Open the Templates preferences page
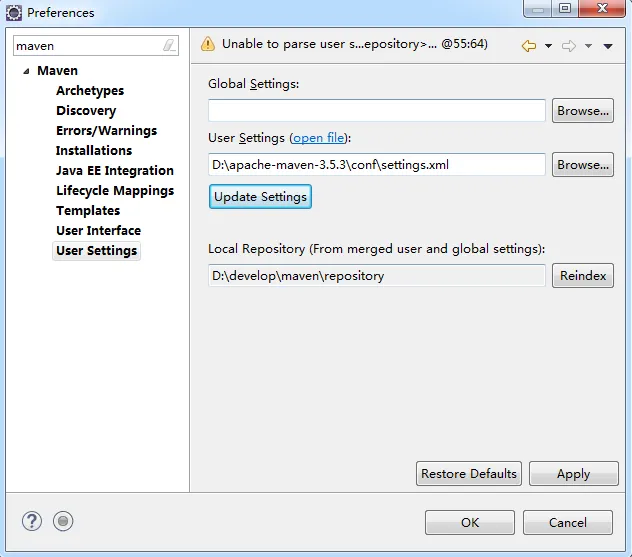 click(x=88, y=210)
